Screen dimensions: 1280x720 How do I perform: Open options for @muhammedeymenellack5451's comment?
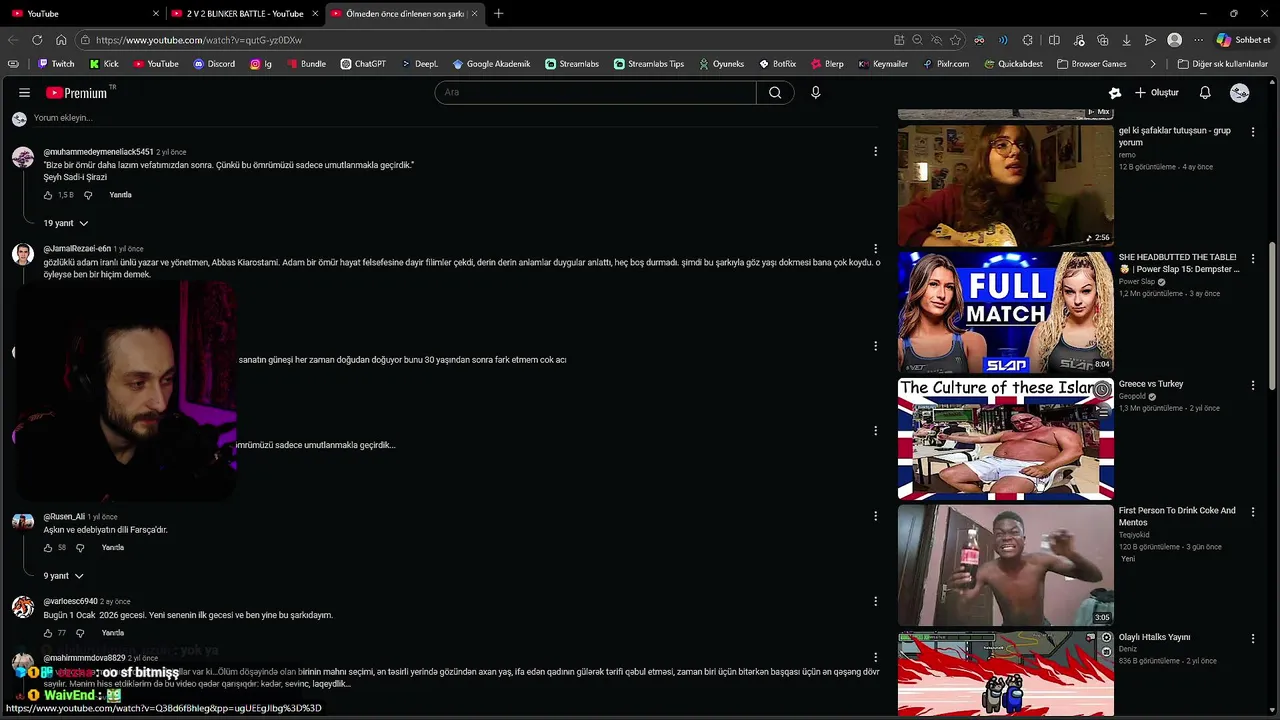(875, 151)
